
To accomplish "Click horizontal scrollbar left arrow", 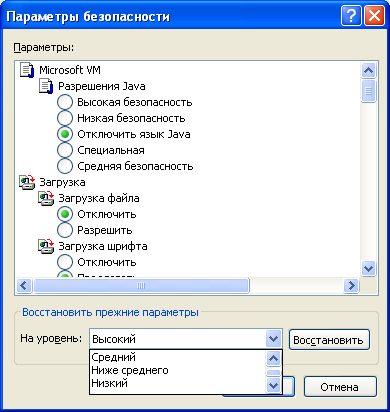I will click(24, 286).
